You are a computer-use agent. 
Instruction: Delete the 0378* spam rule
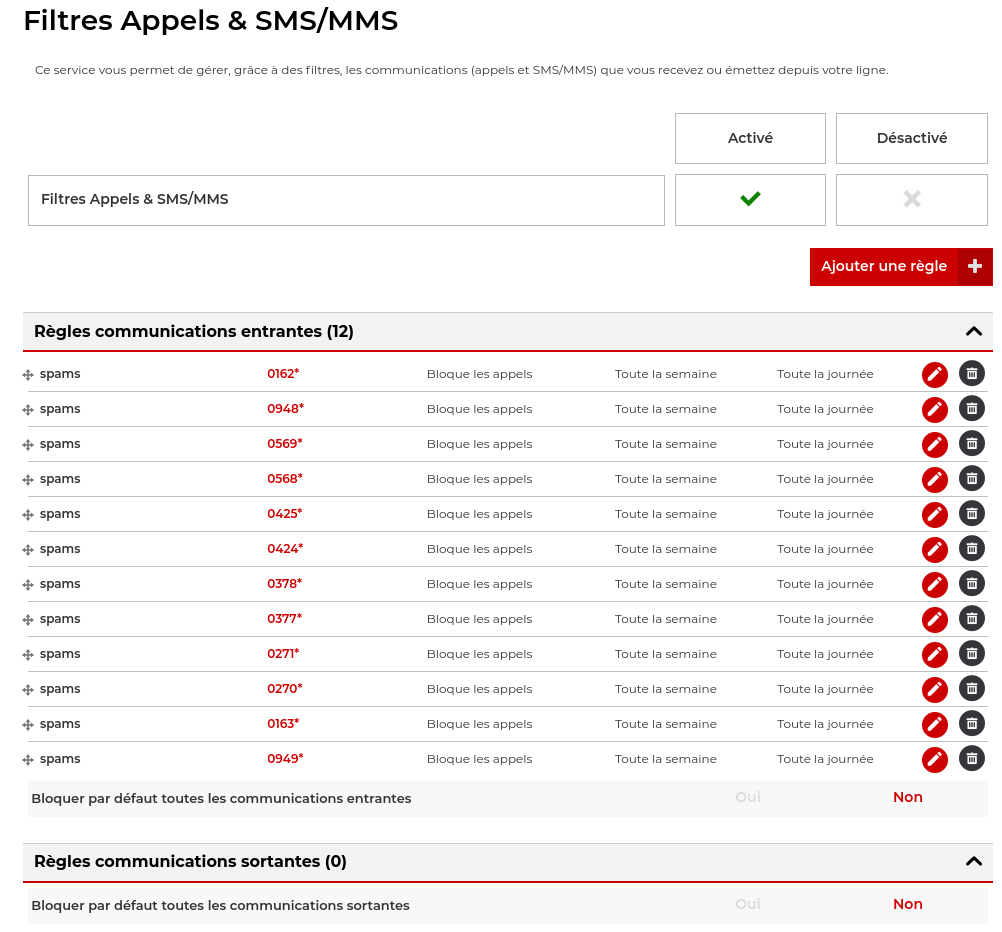click(971, 584)
